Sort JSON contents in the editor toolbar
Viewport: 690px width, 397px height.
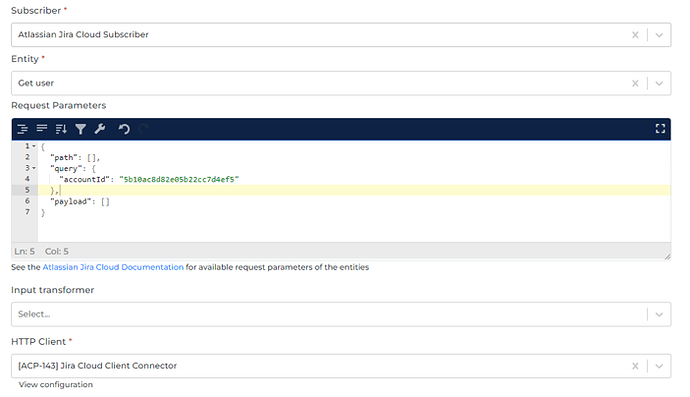tap(61, 129)
